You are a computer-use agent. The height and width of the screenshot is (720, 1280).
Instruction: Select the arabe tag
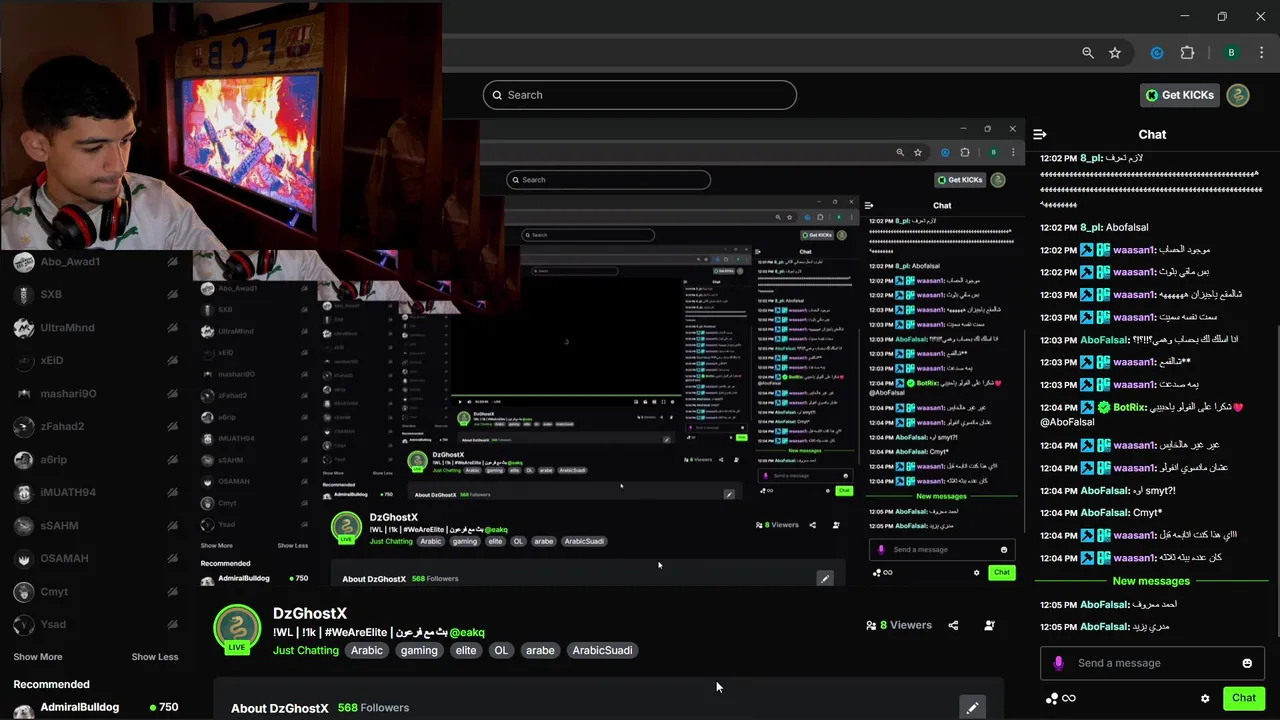point(540,650)
